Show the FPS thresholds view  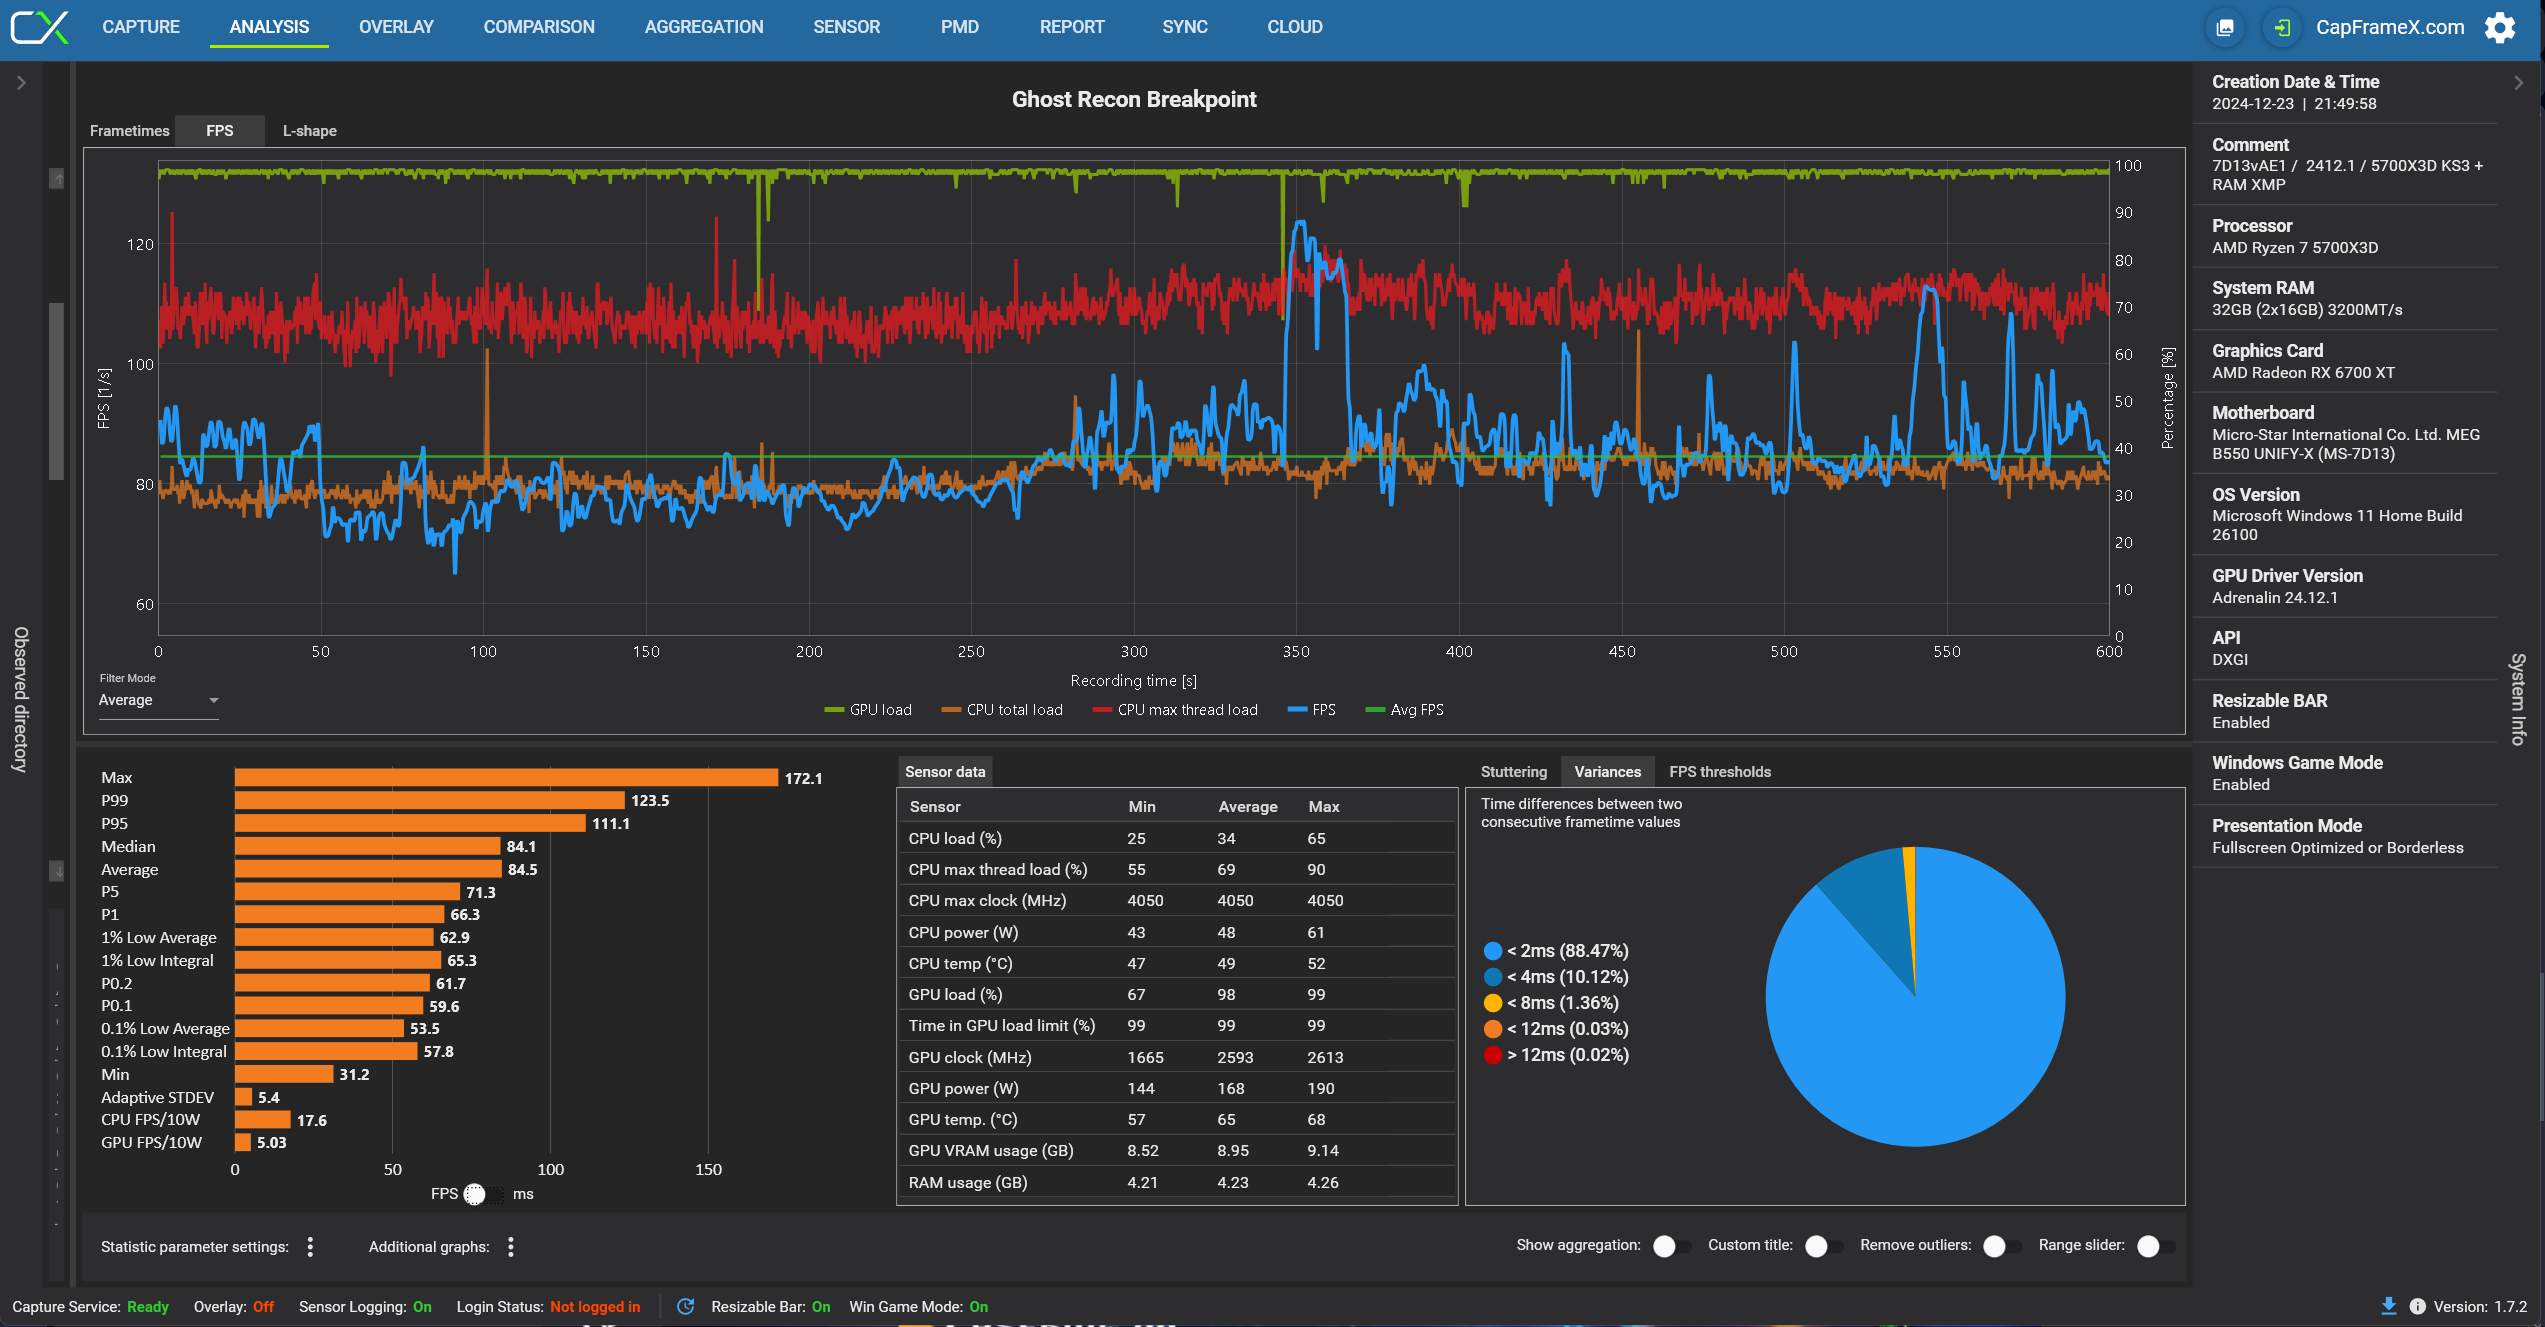[1719, 771]
